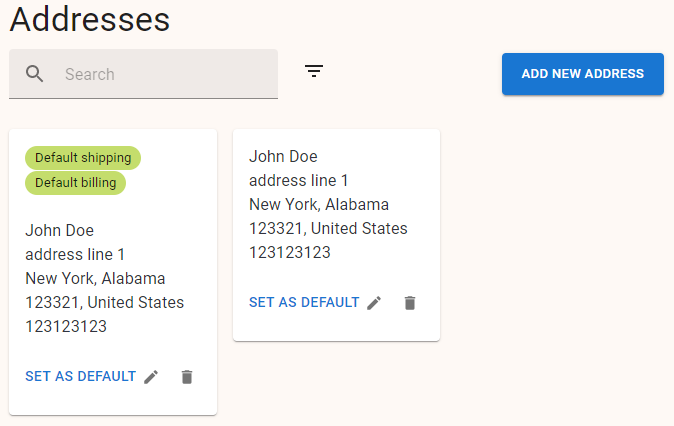Click the magnifying glass search icon
674x426 pixels.
click(35, 74)
